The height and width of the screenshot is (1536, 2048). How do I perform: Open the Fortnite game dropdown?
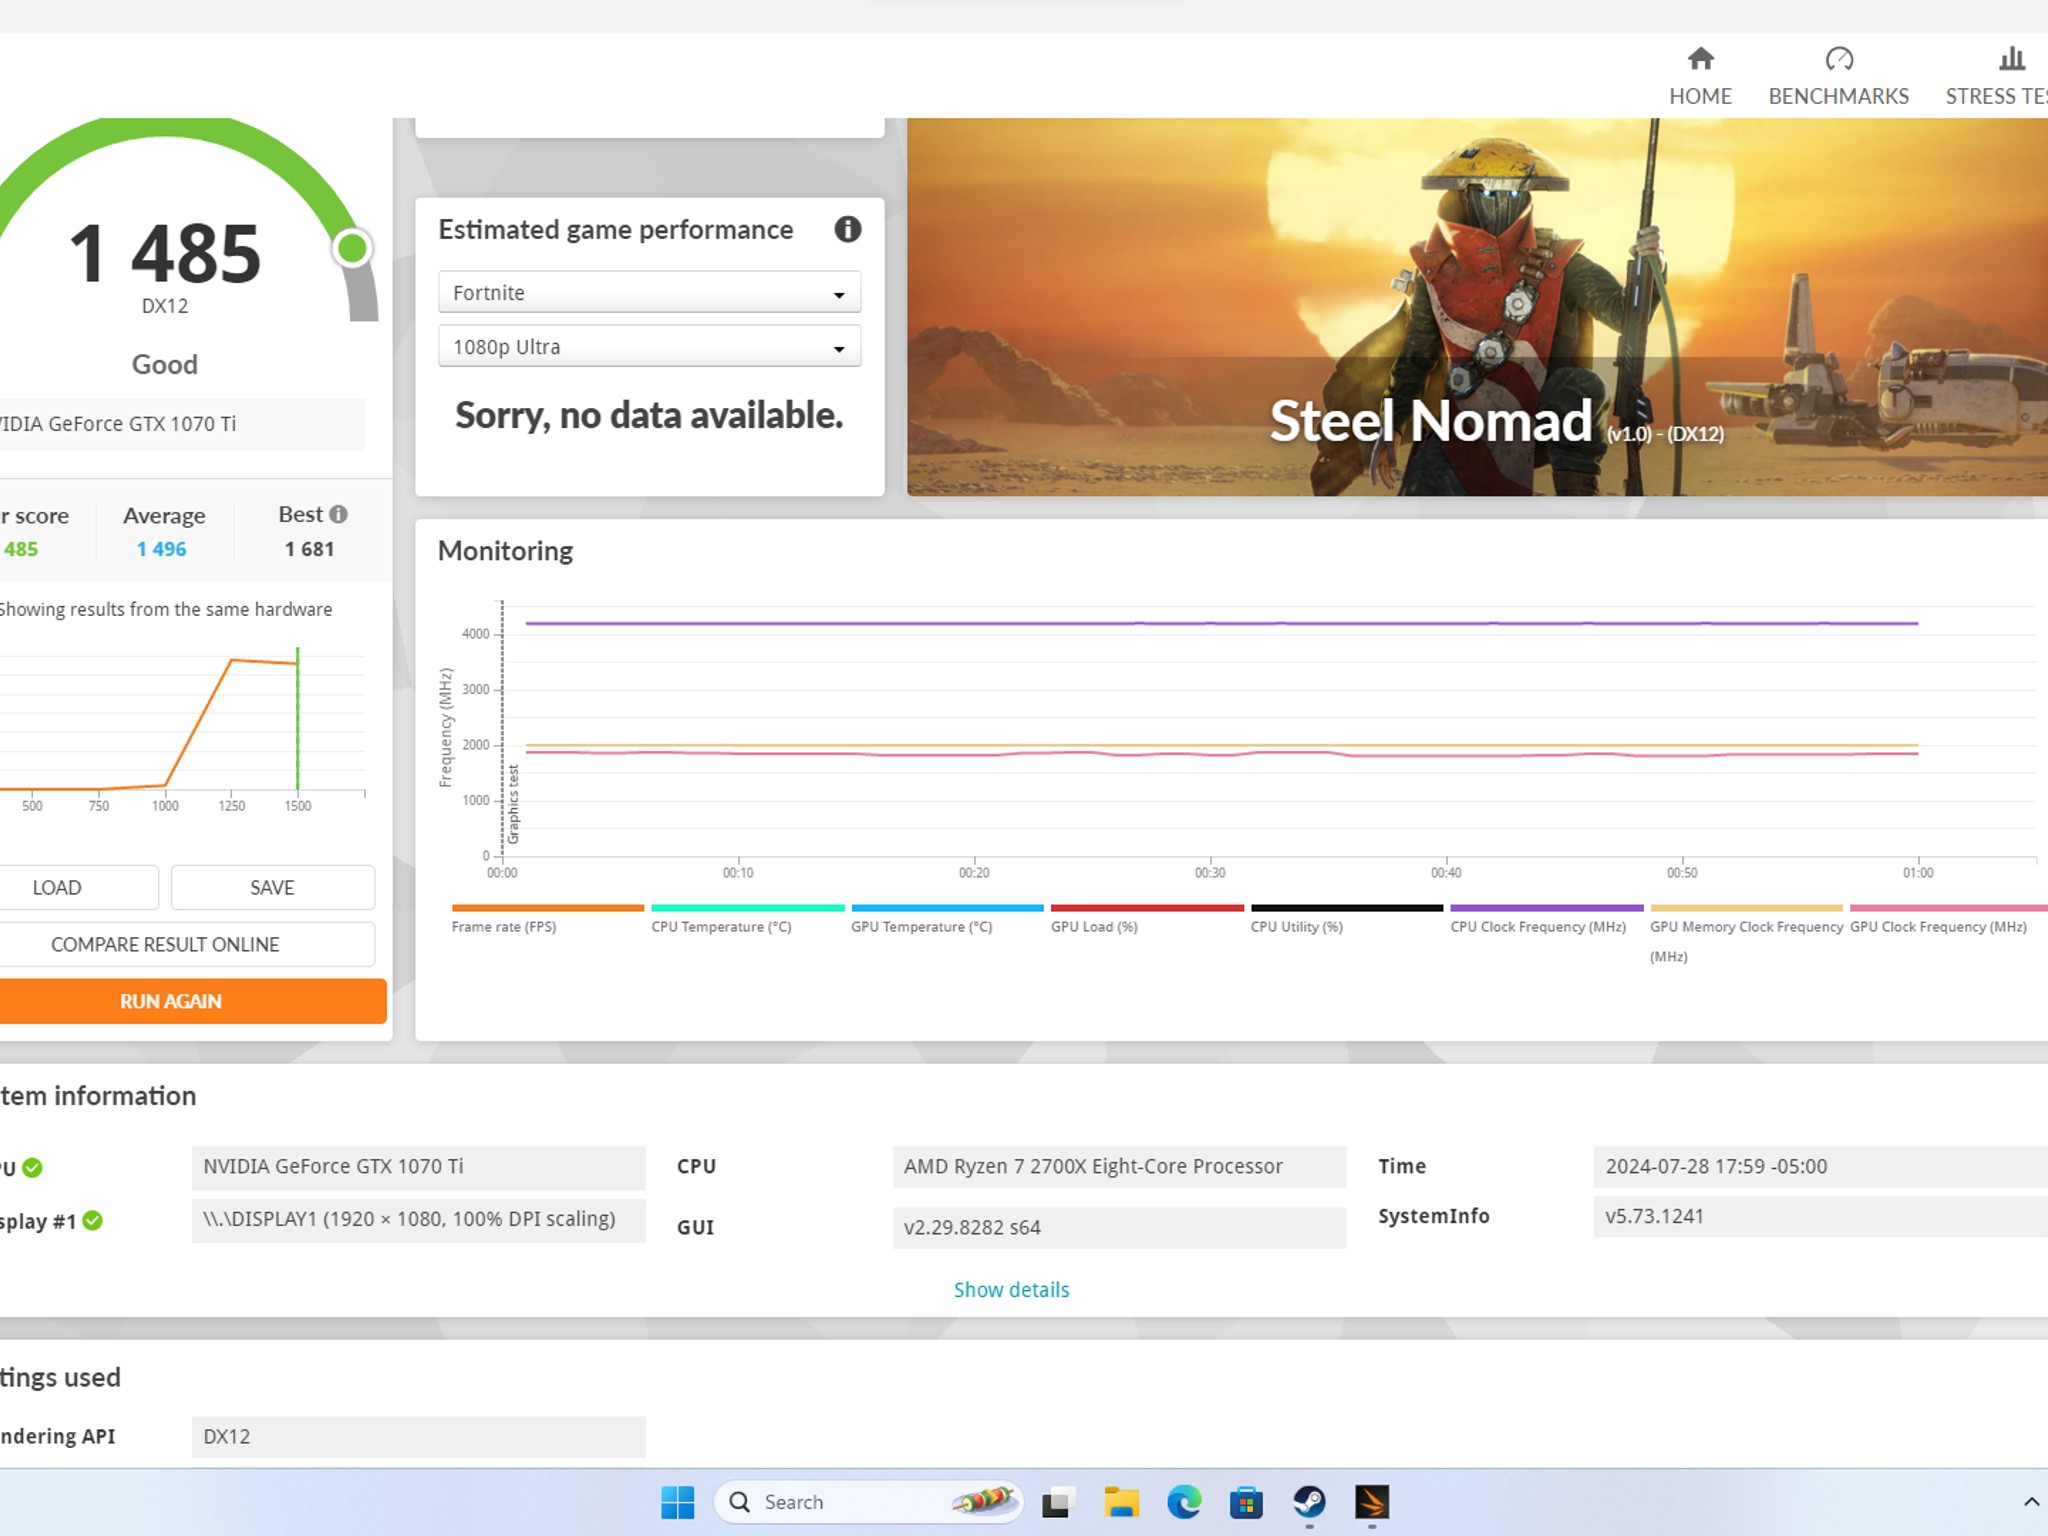649,293
